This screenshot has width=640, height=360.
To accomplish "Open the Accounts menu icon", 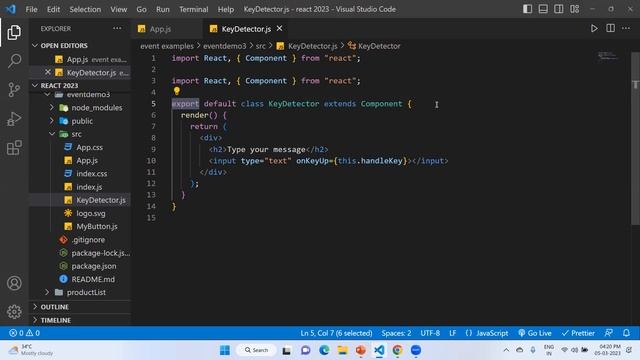I will [x=14, y=283].
